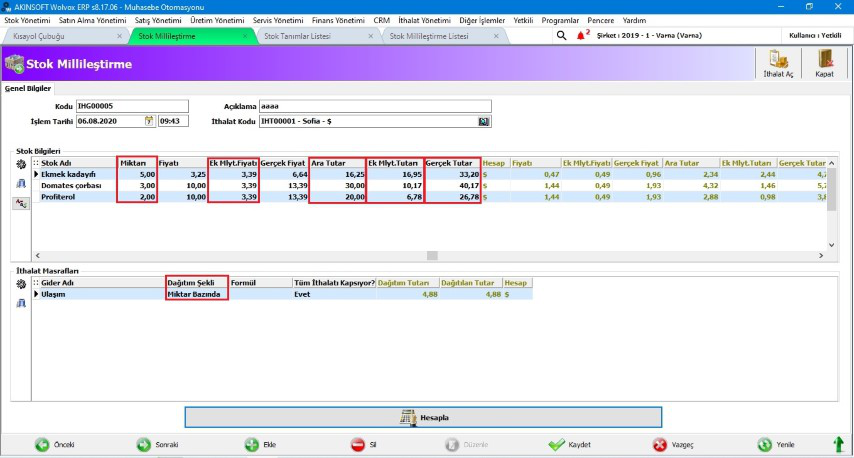Click the İthalat Masrafları binoculars search icon
Image resolution: width=854 pixels, height=458 pixels.
click(x=21, y=303)
